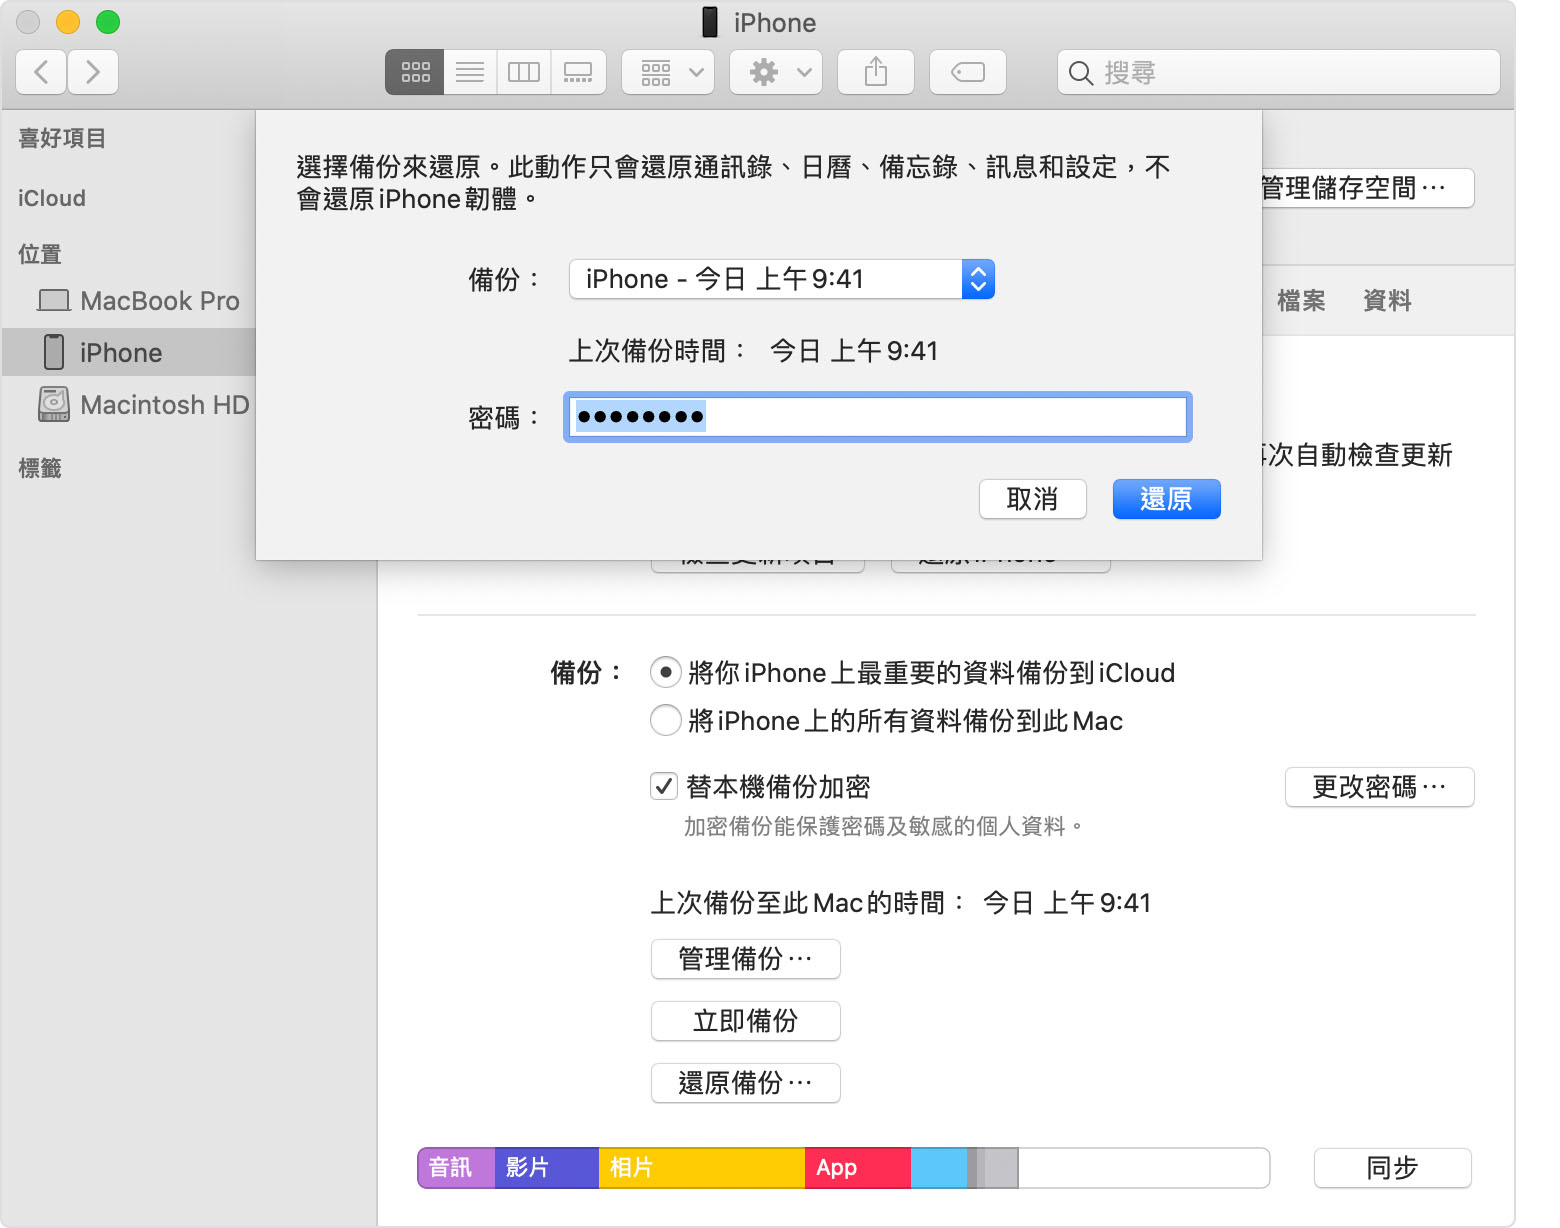
Task: Click the blue 還原 button
Action: 1166,499
